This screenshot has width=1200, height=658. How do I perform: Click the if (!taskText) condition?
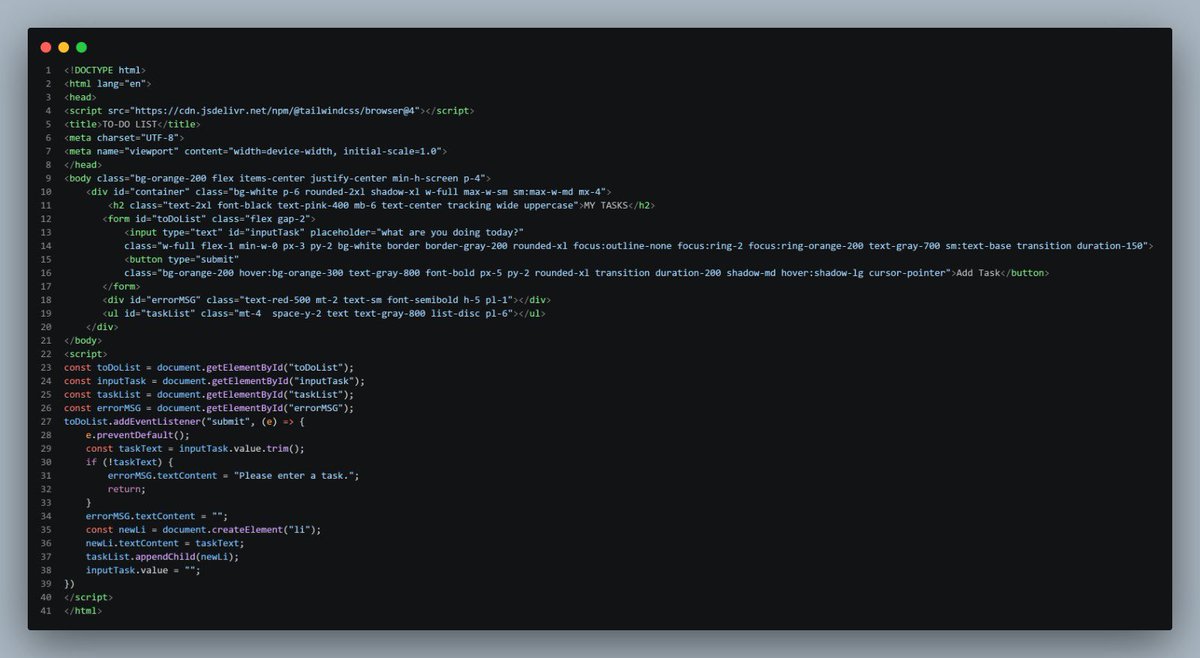click(125, 462)
